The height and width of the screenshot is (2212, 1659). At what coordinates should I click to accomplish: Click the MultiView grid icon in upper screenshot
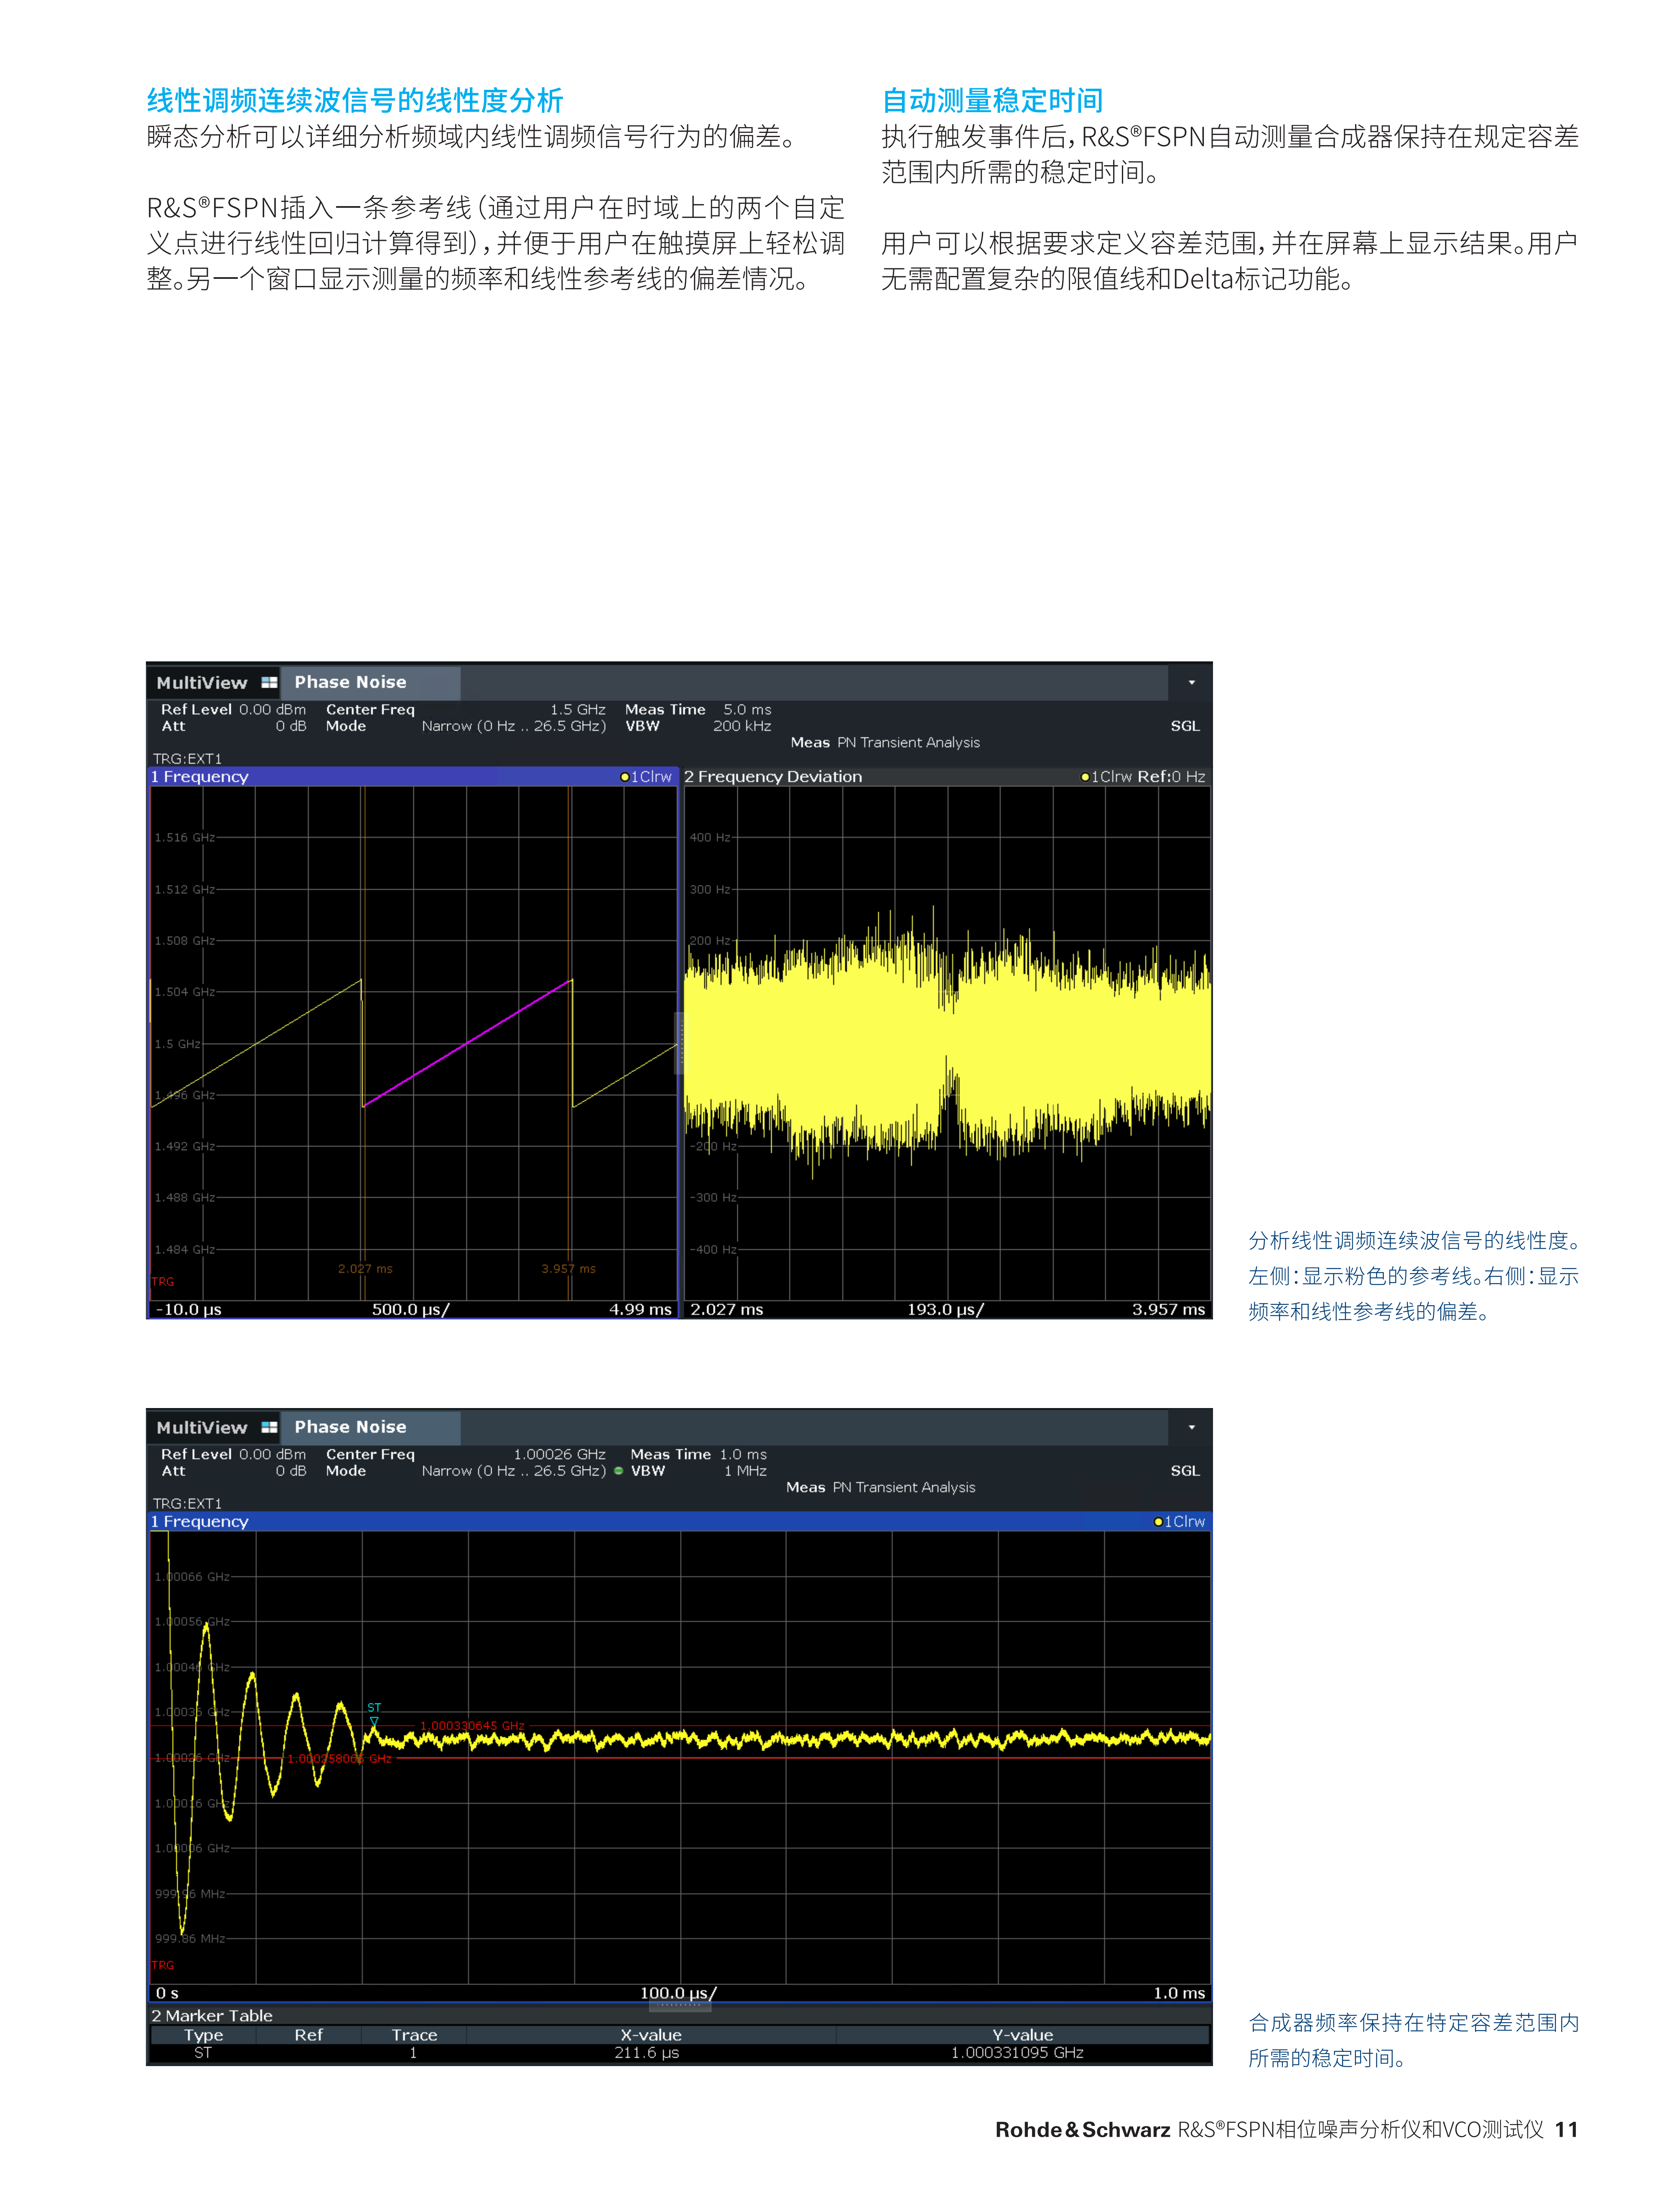269,682
